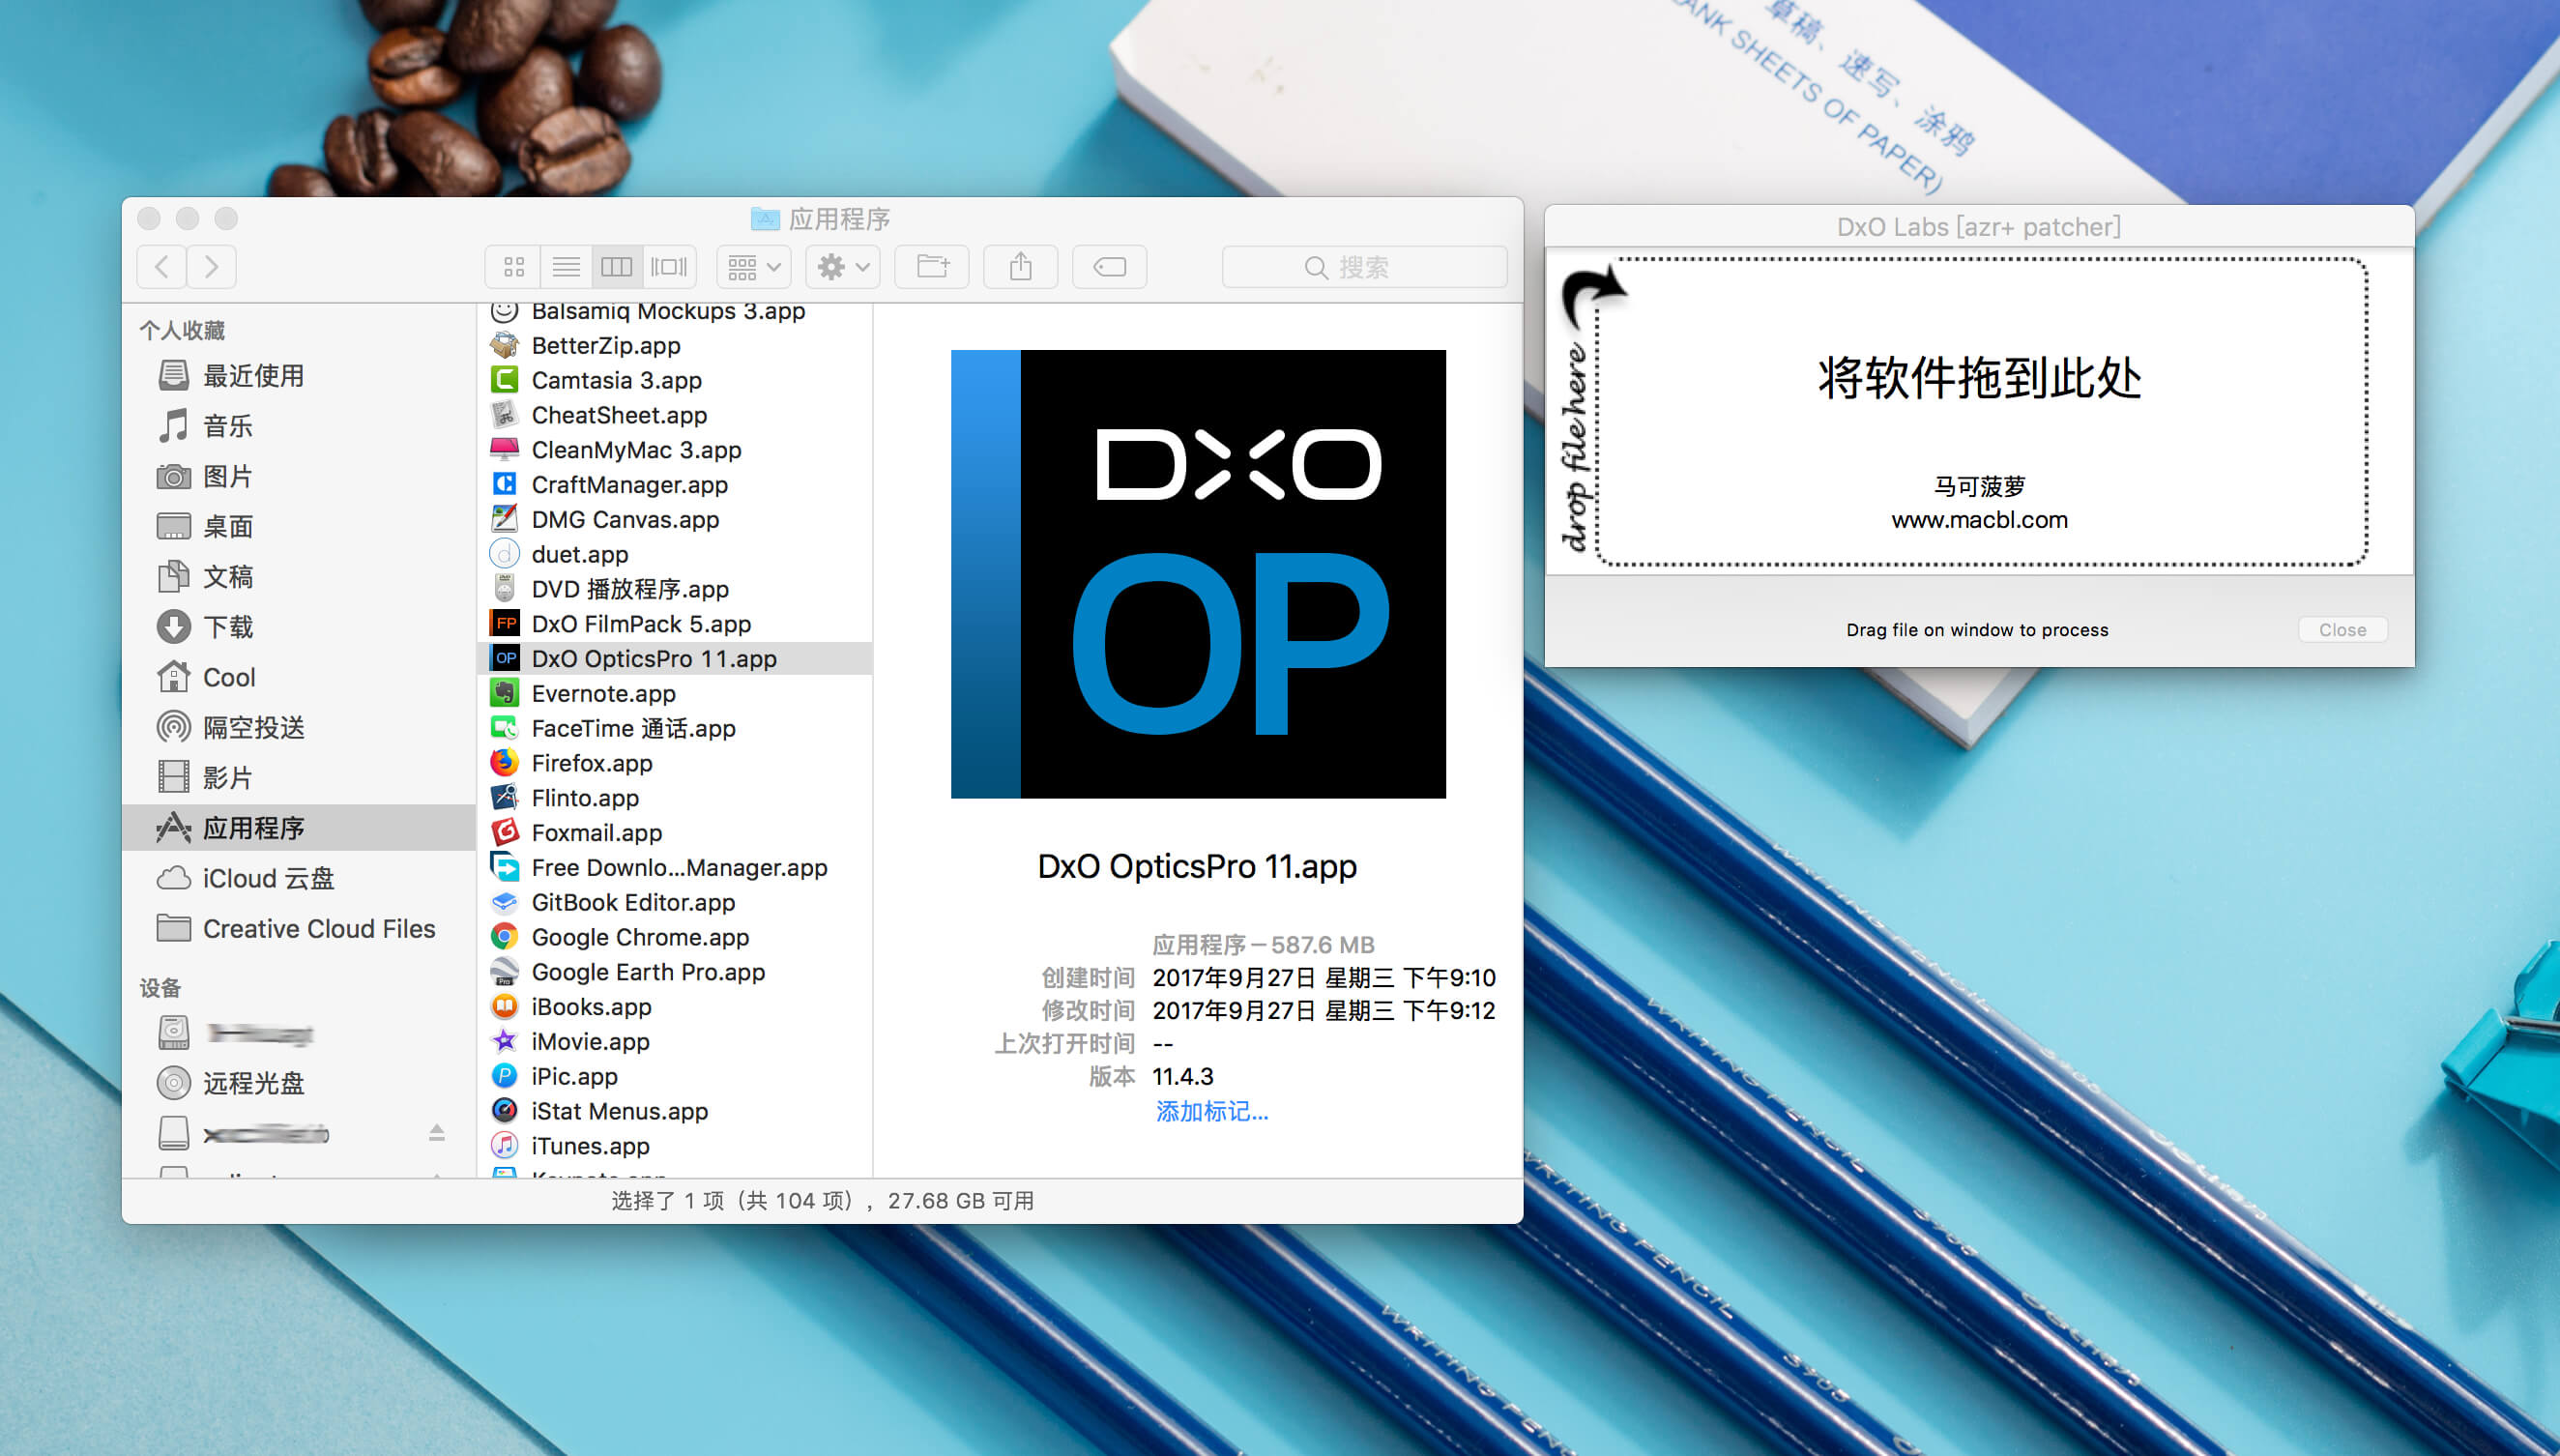Select iPic.app in the list
This screenshot has width=2560, height=1456.
click(x=676, y=1076)
